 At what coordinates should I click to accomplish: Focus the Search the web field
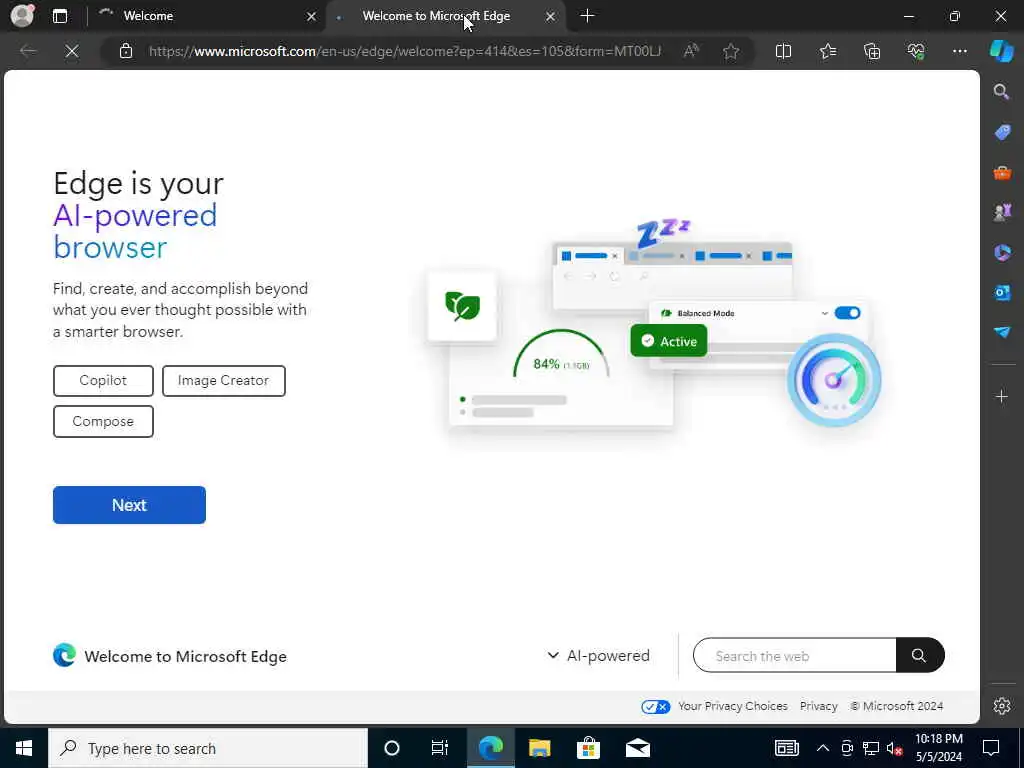(x=794, y=655)
